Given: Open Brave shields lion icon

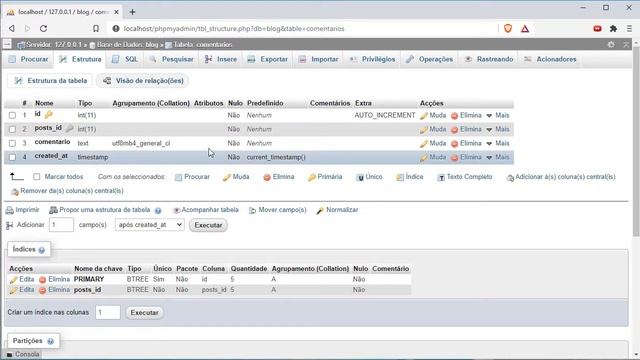Looking at the screenshot, I should (x=508, y=29).
